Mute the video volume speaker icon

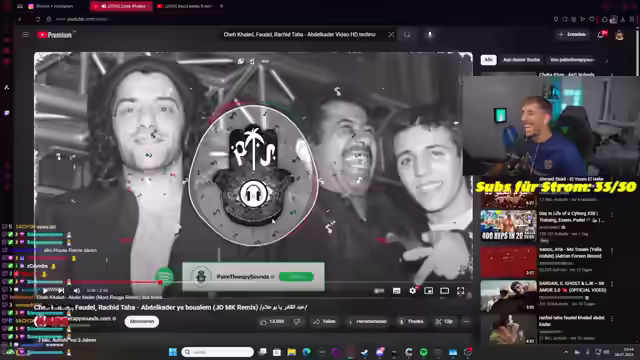[76, 291]
